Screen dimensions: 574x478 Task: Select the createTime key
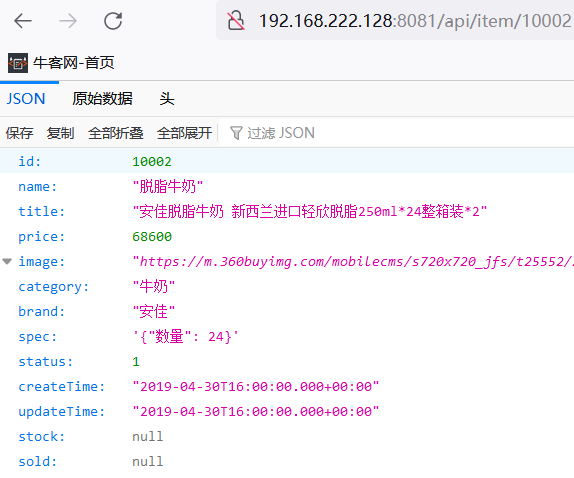(x=62, y=386)
